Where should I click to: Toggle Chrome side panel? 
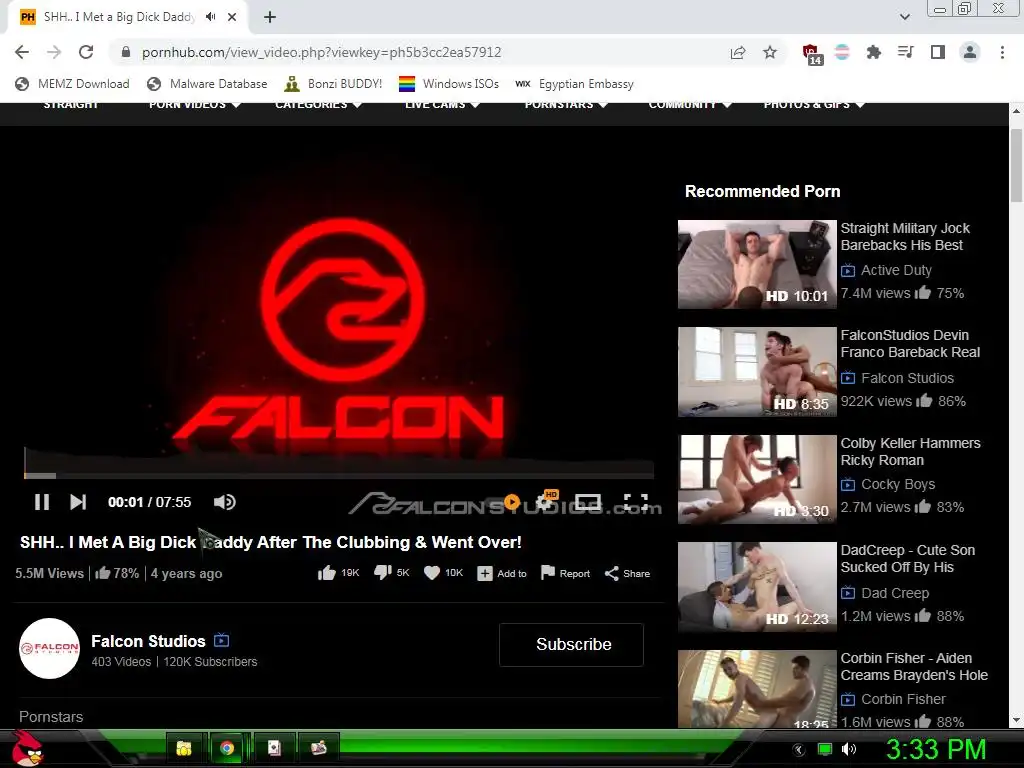[x=938, y=52]
